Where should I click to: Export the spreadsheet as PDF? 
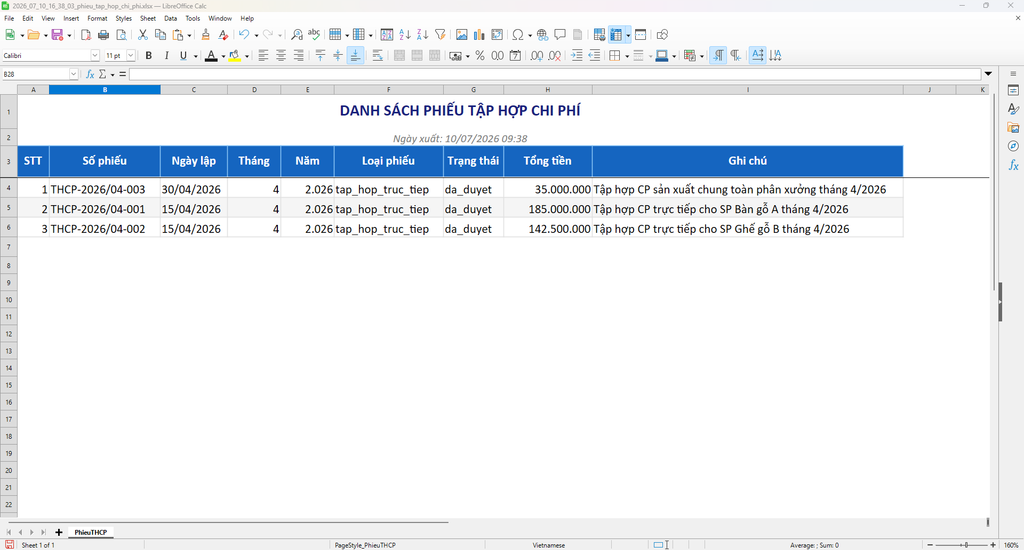(86, 35)
